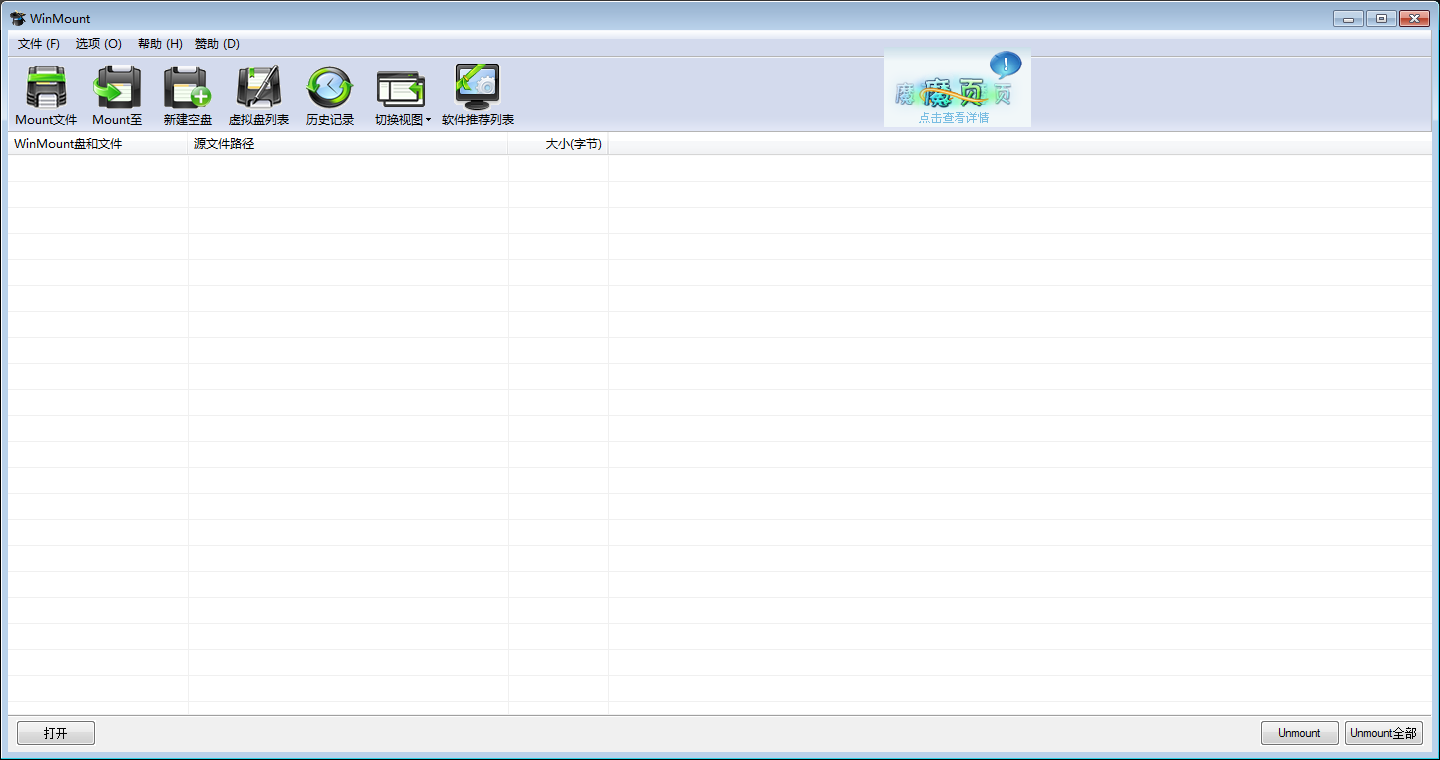Sort by 源文件路径 column header
This screenshot has width=1440, height=760.
click(x=348, y=144)
